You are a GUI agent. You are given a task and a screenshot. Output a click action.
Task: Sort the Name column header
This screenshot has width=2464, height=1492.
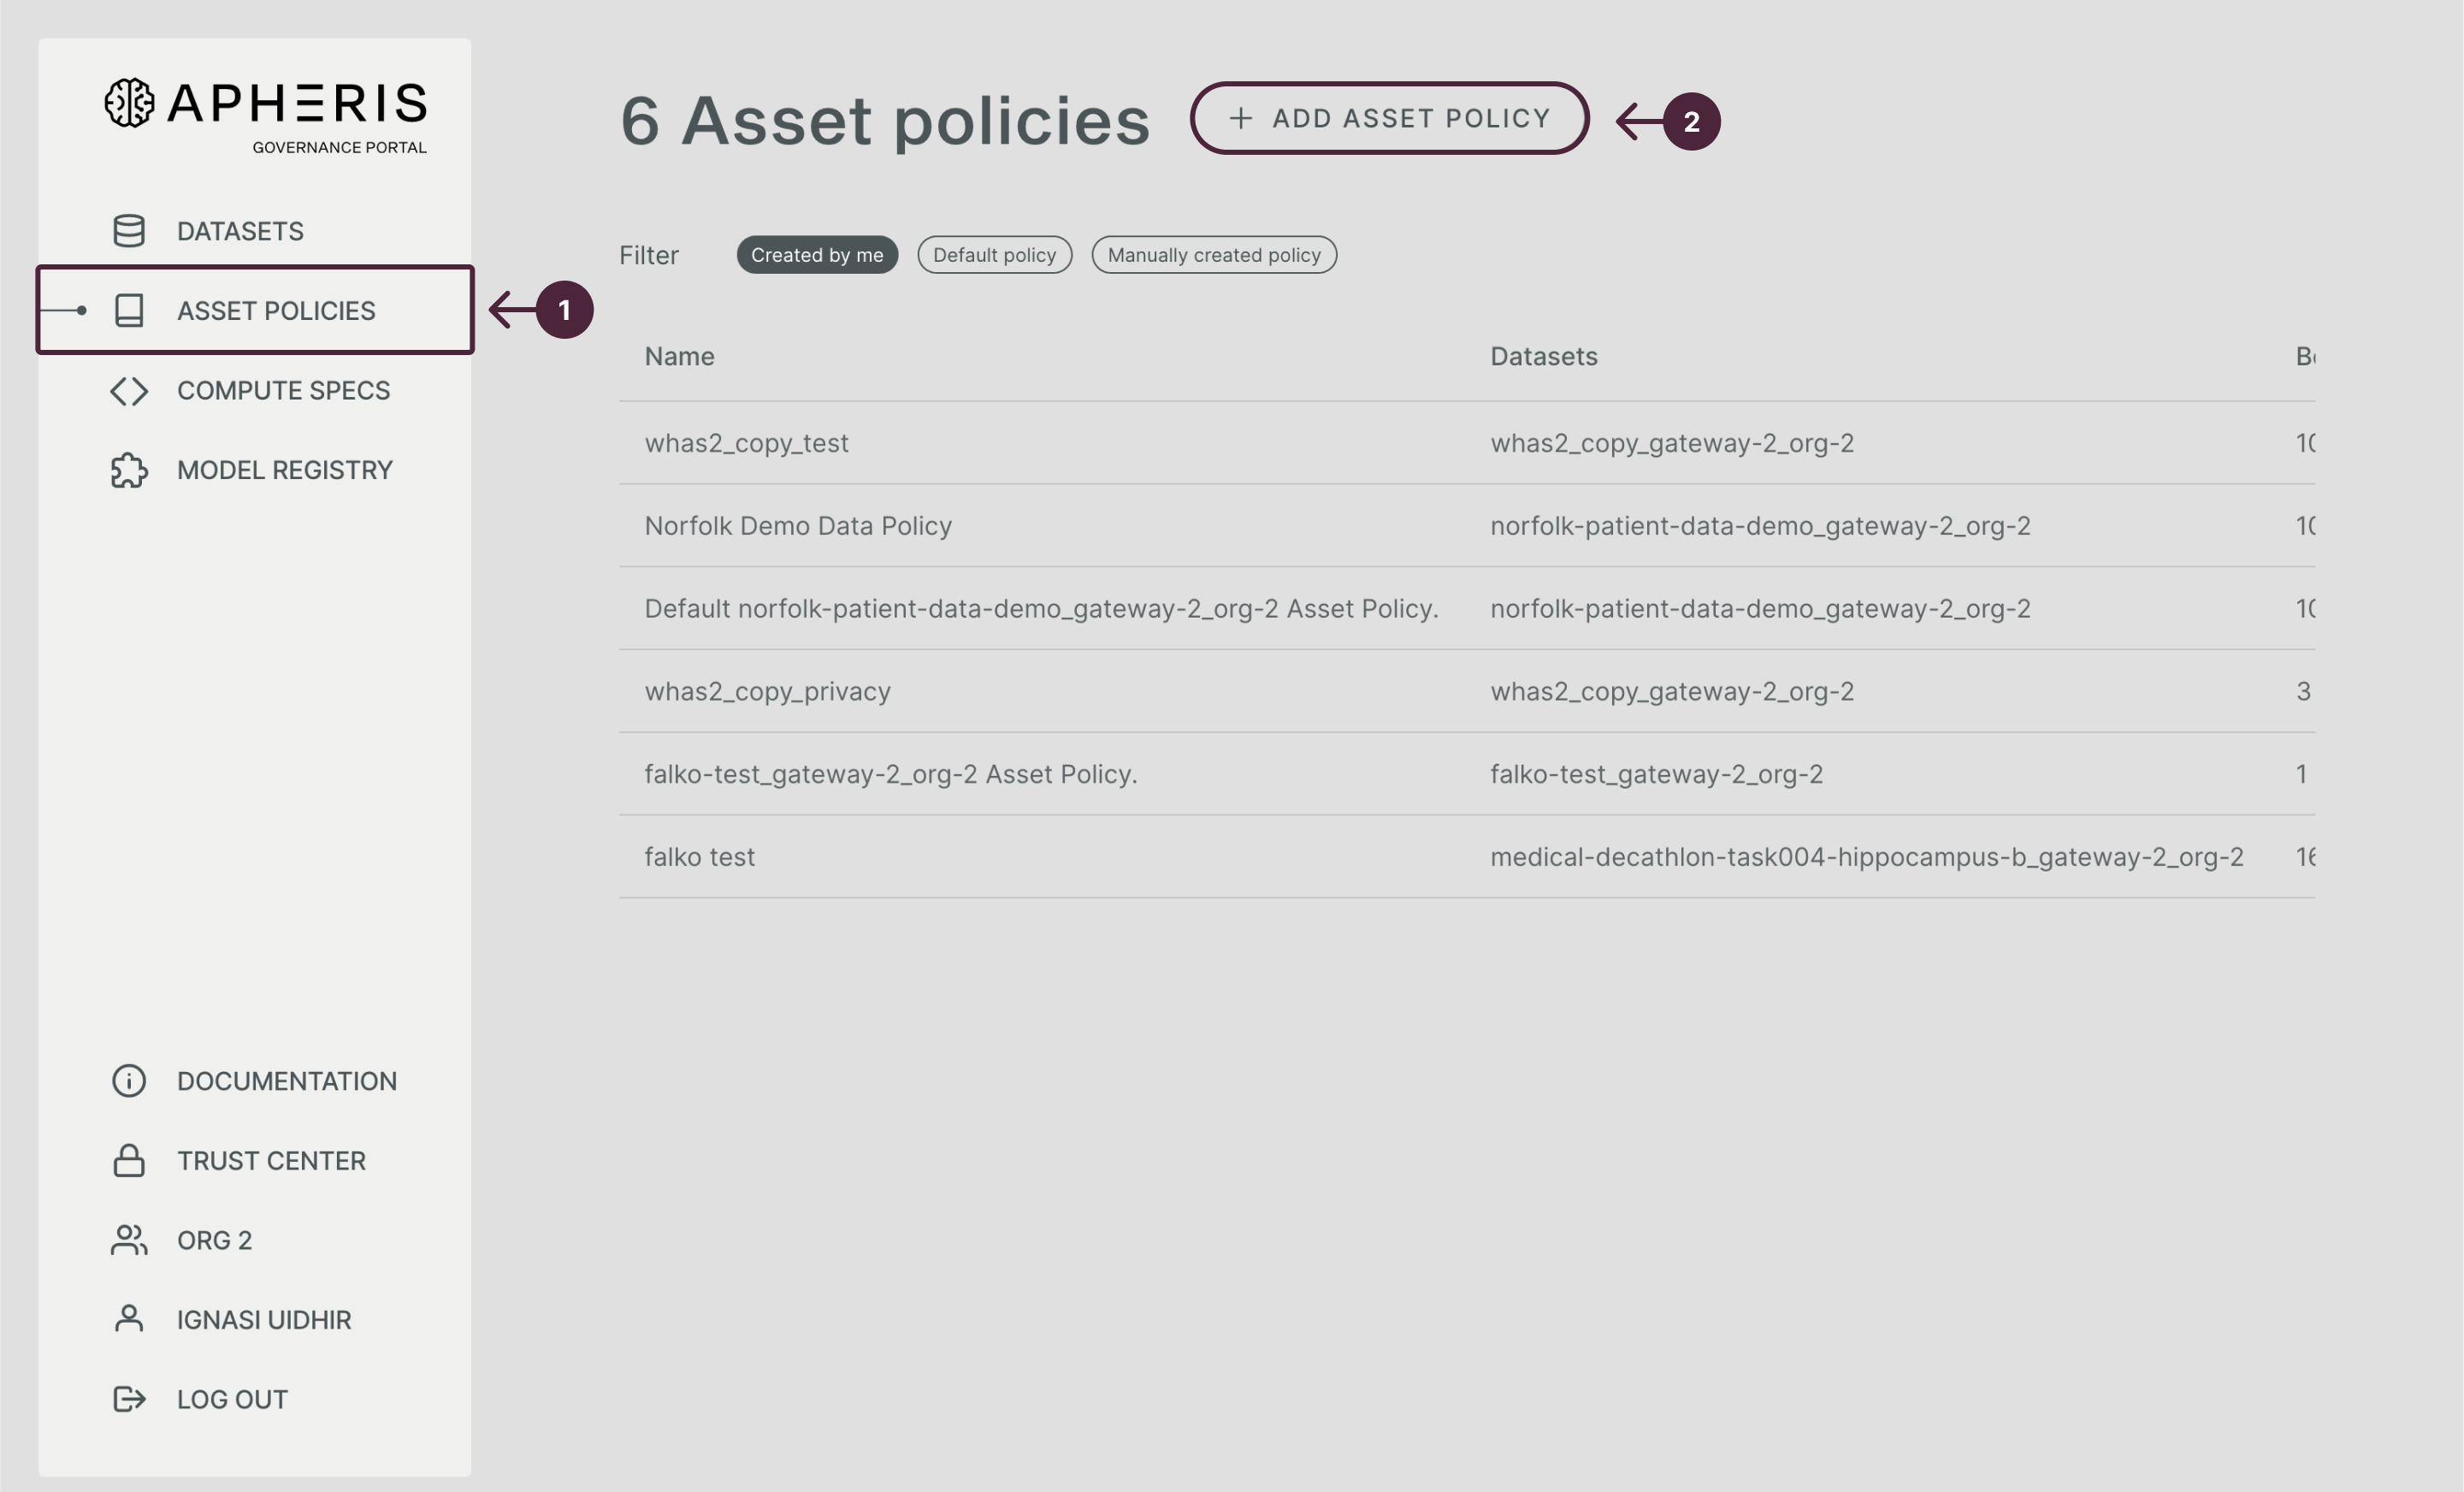(x=679, y=356)
